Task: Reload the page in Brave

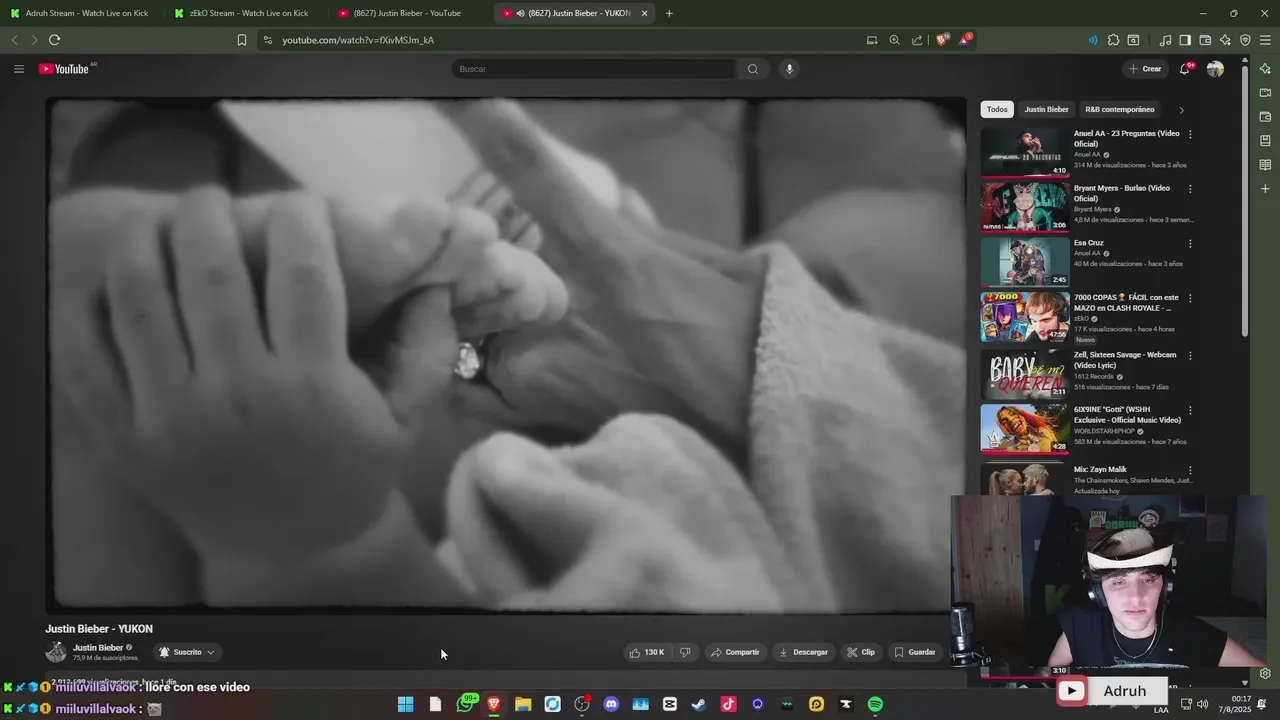Action: 54,40
